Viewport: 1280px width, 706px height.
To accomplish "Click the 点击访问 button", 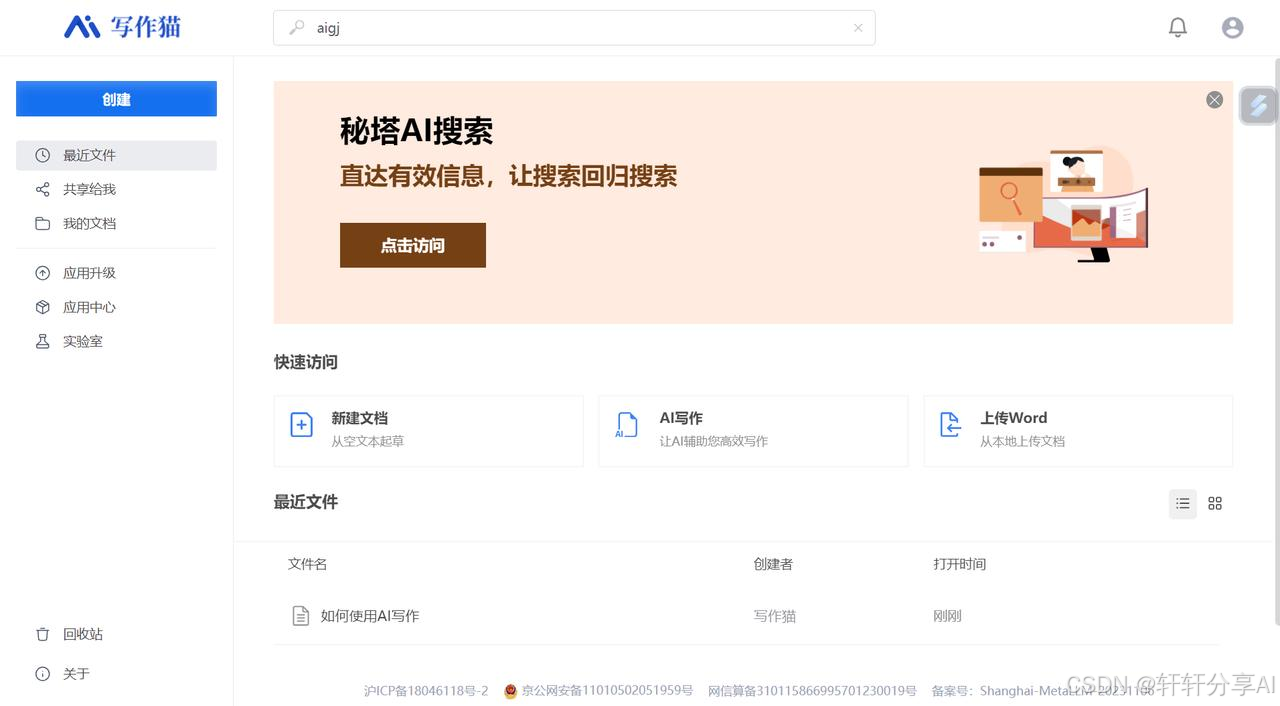I will pyautogui.click(x=413, y=245).
